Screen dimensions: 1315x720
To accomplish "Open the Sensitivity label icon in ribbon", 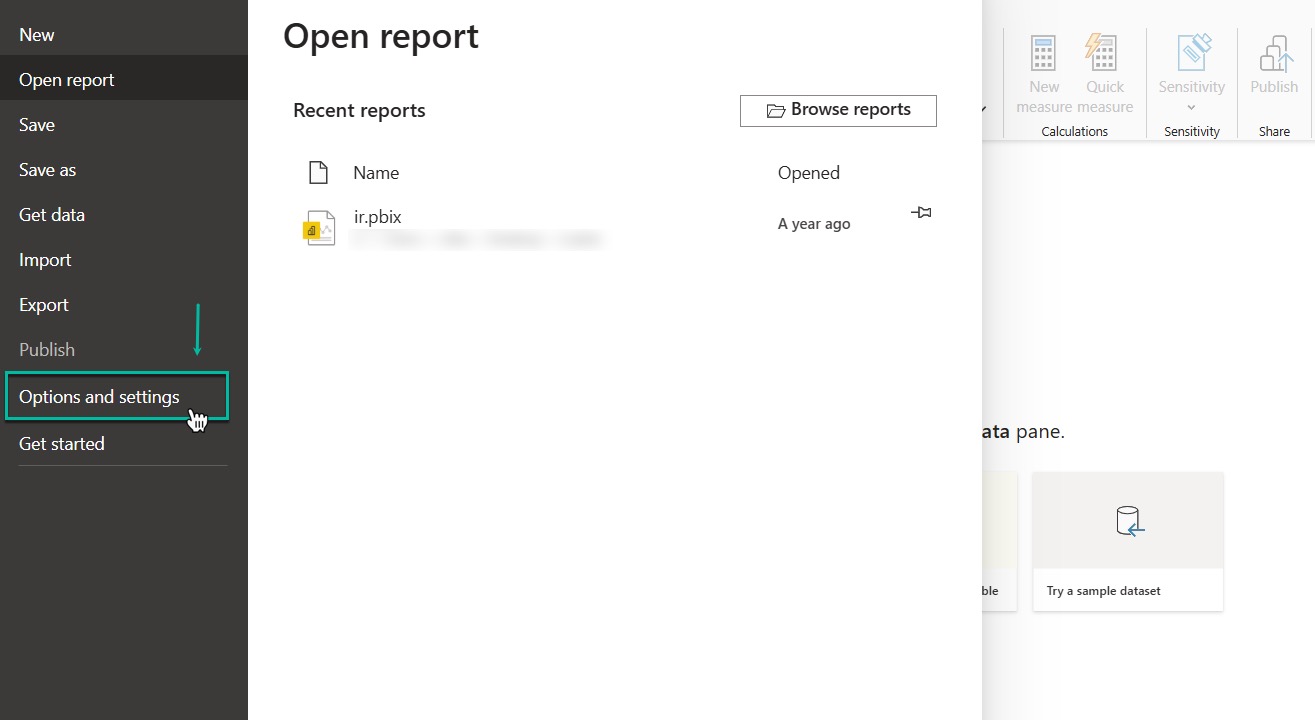I will pyautogui.click(x=1192, y=54).
